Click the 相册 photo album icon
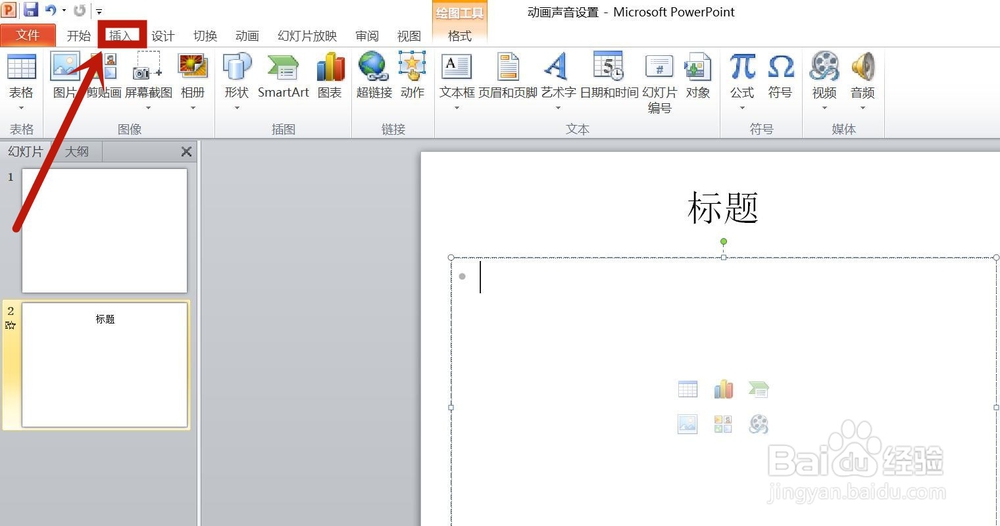The height and width of the screenshot is (526, 1000). click(x=193, y=66)
